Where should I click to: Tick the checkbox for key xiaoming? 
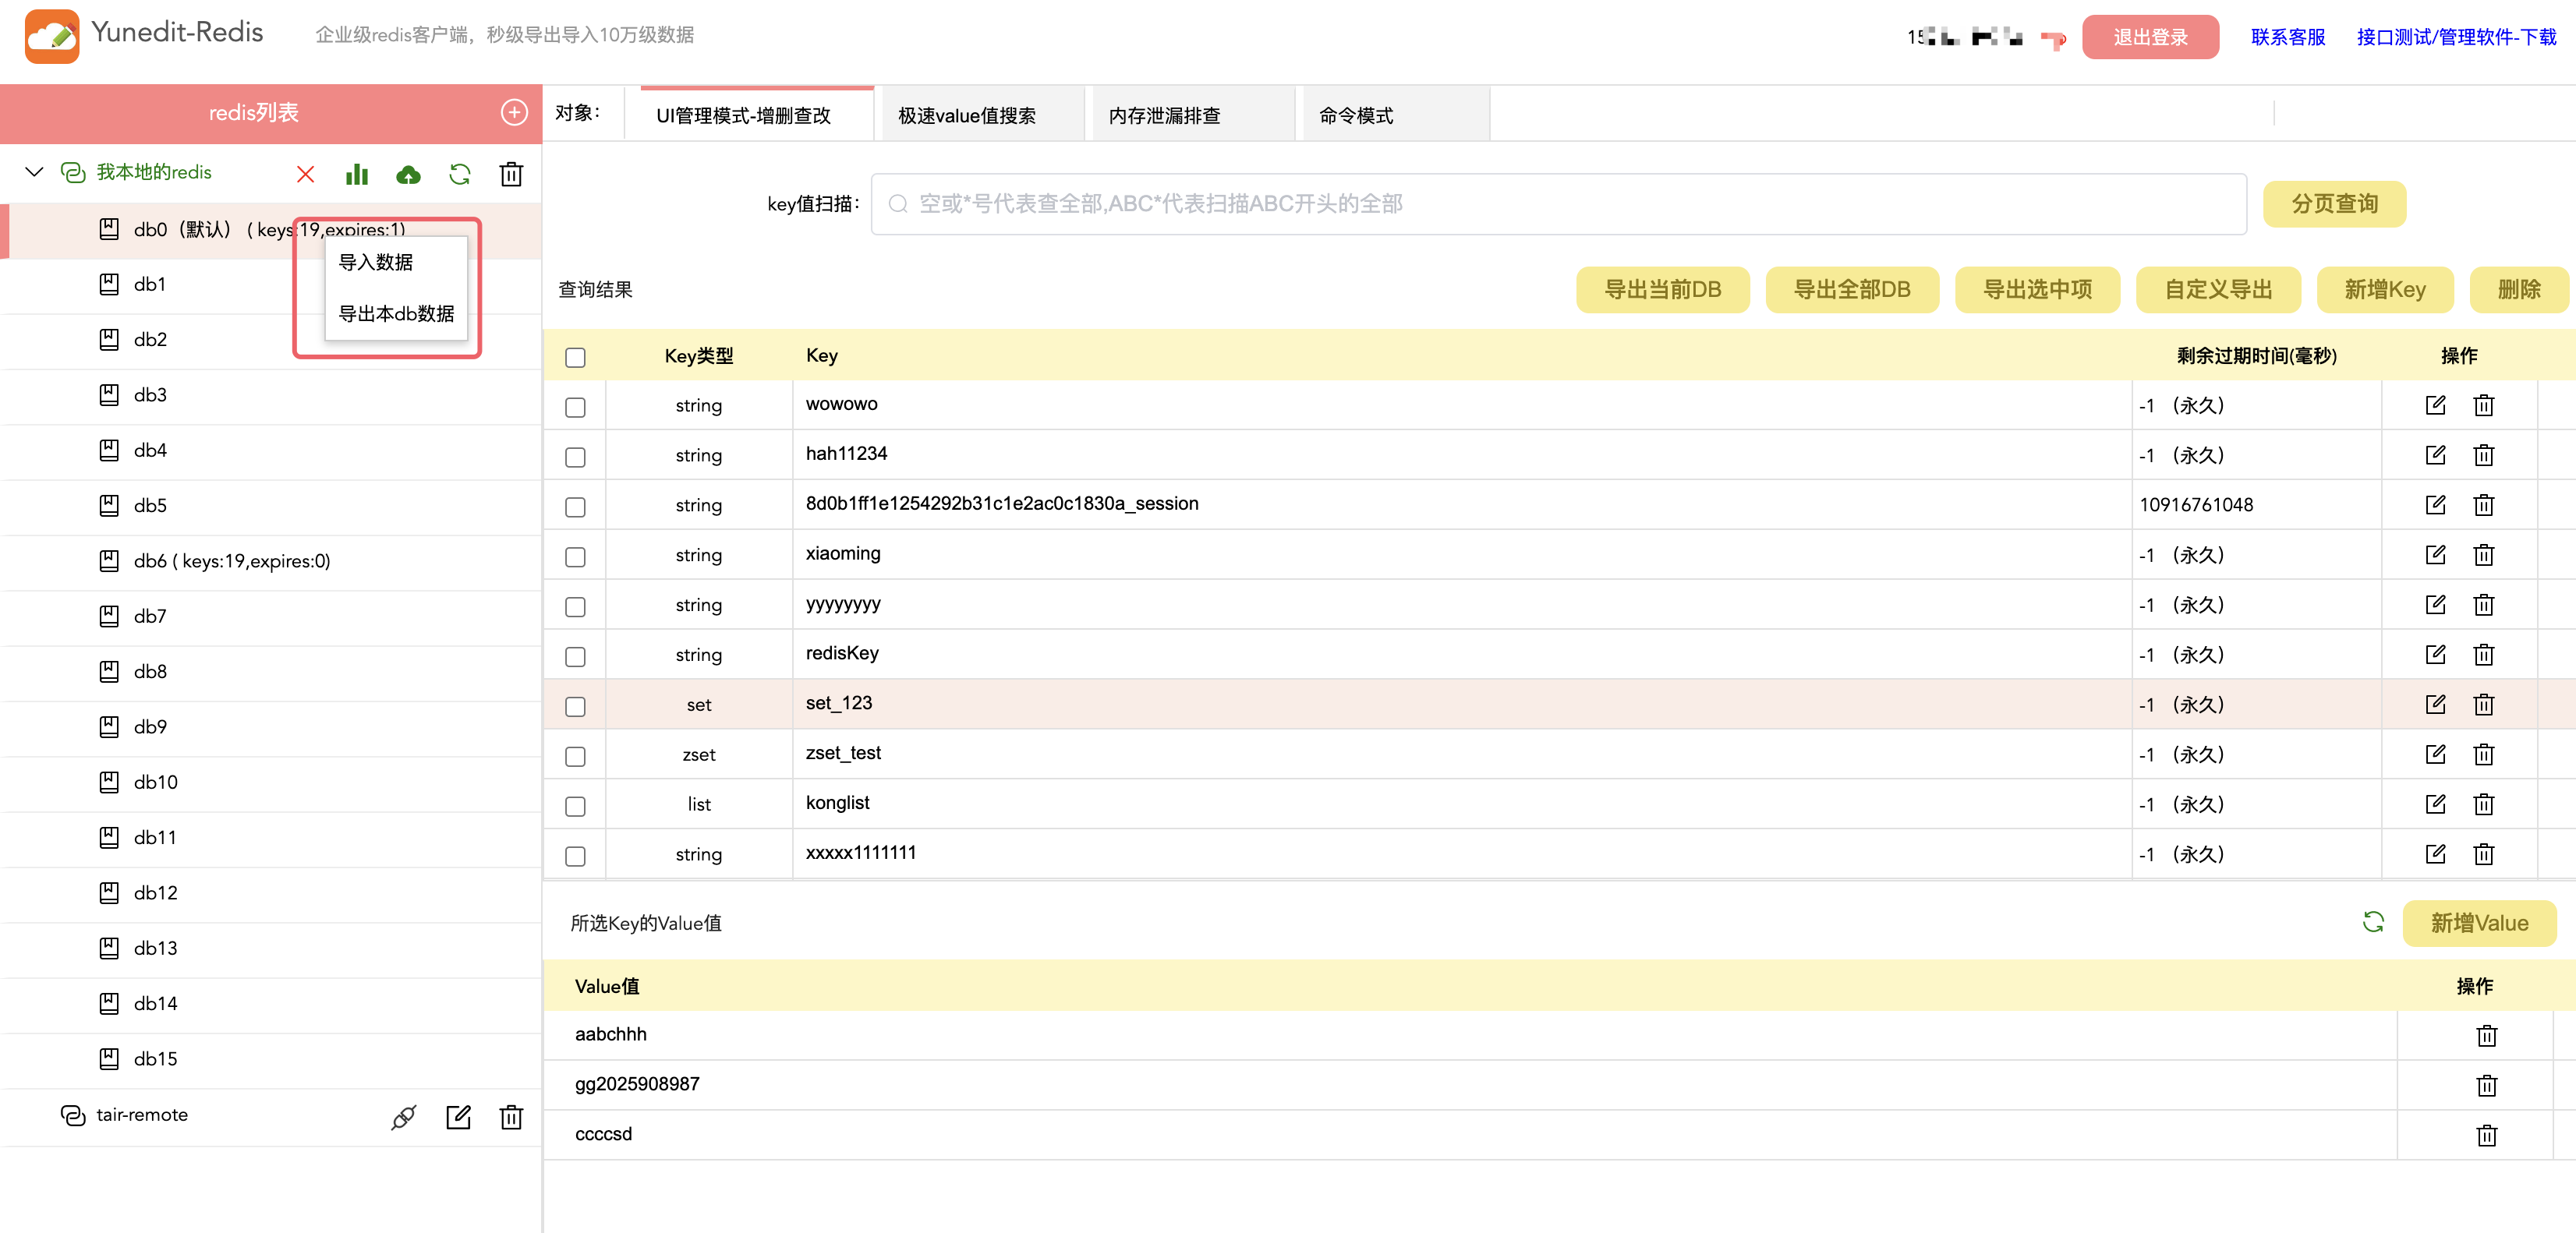[x=575, y=556]
